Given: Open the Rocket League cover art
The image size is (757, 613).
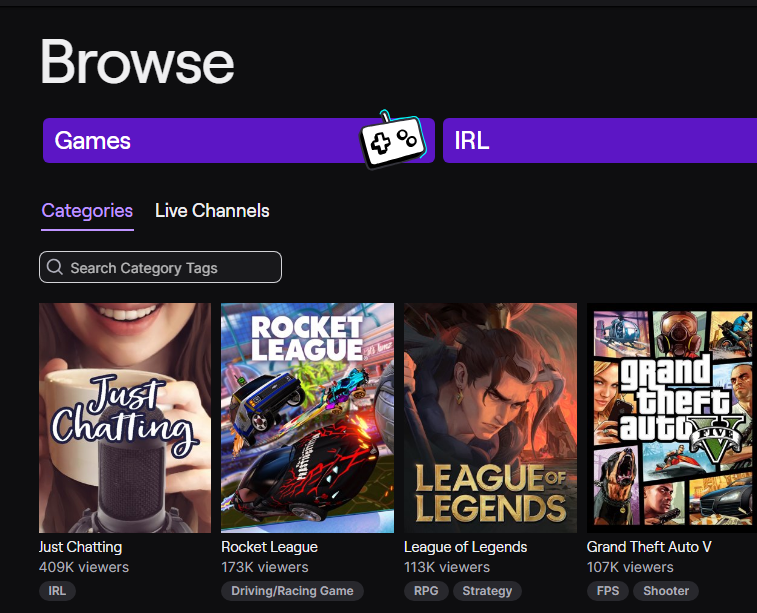Looking at the screenshot, I should [308, 418].
